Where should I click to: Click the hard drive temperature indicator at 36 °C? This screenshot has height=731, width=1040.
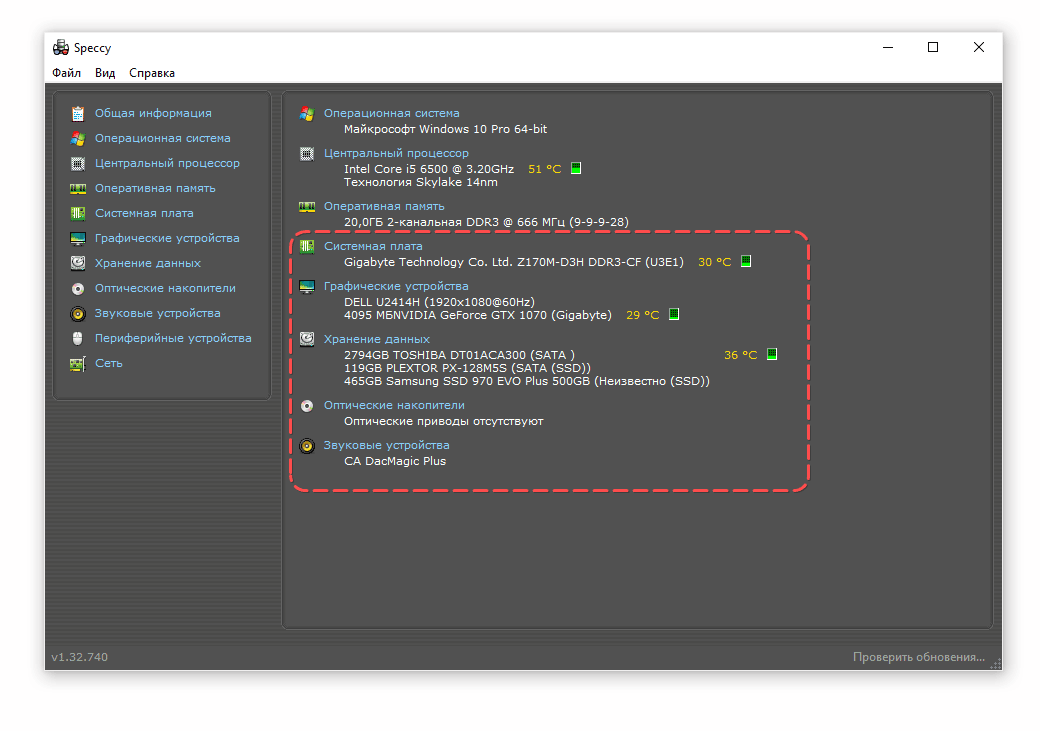pyautogui.click(x=771, y=355)
